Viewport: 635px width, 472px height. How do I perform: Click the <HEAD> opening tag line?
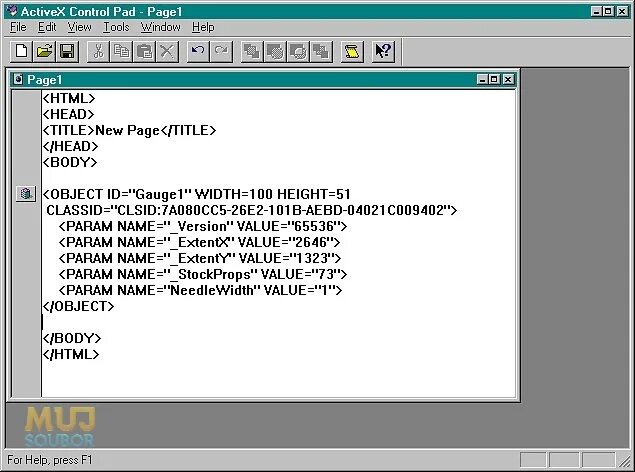tap(68, 114)
